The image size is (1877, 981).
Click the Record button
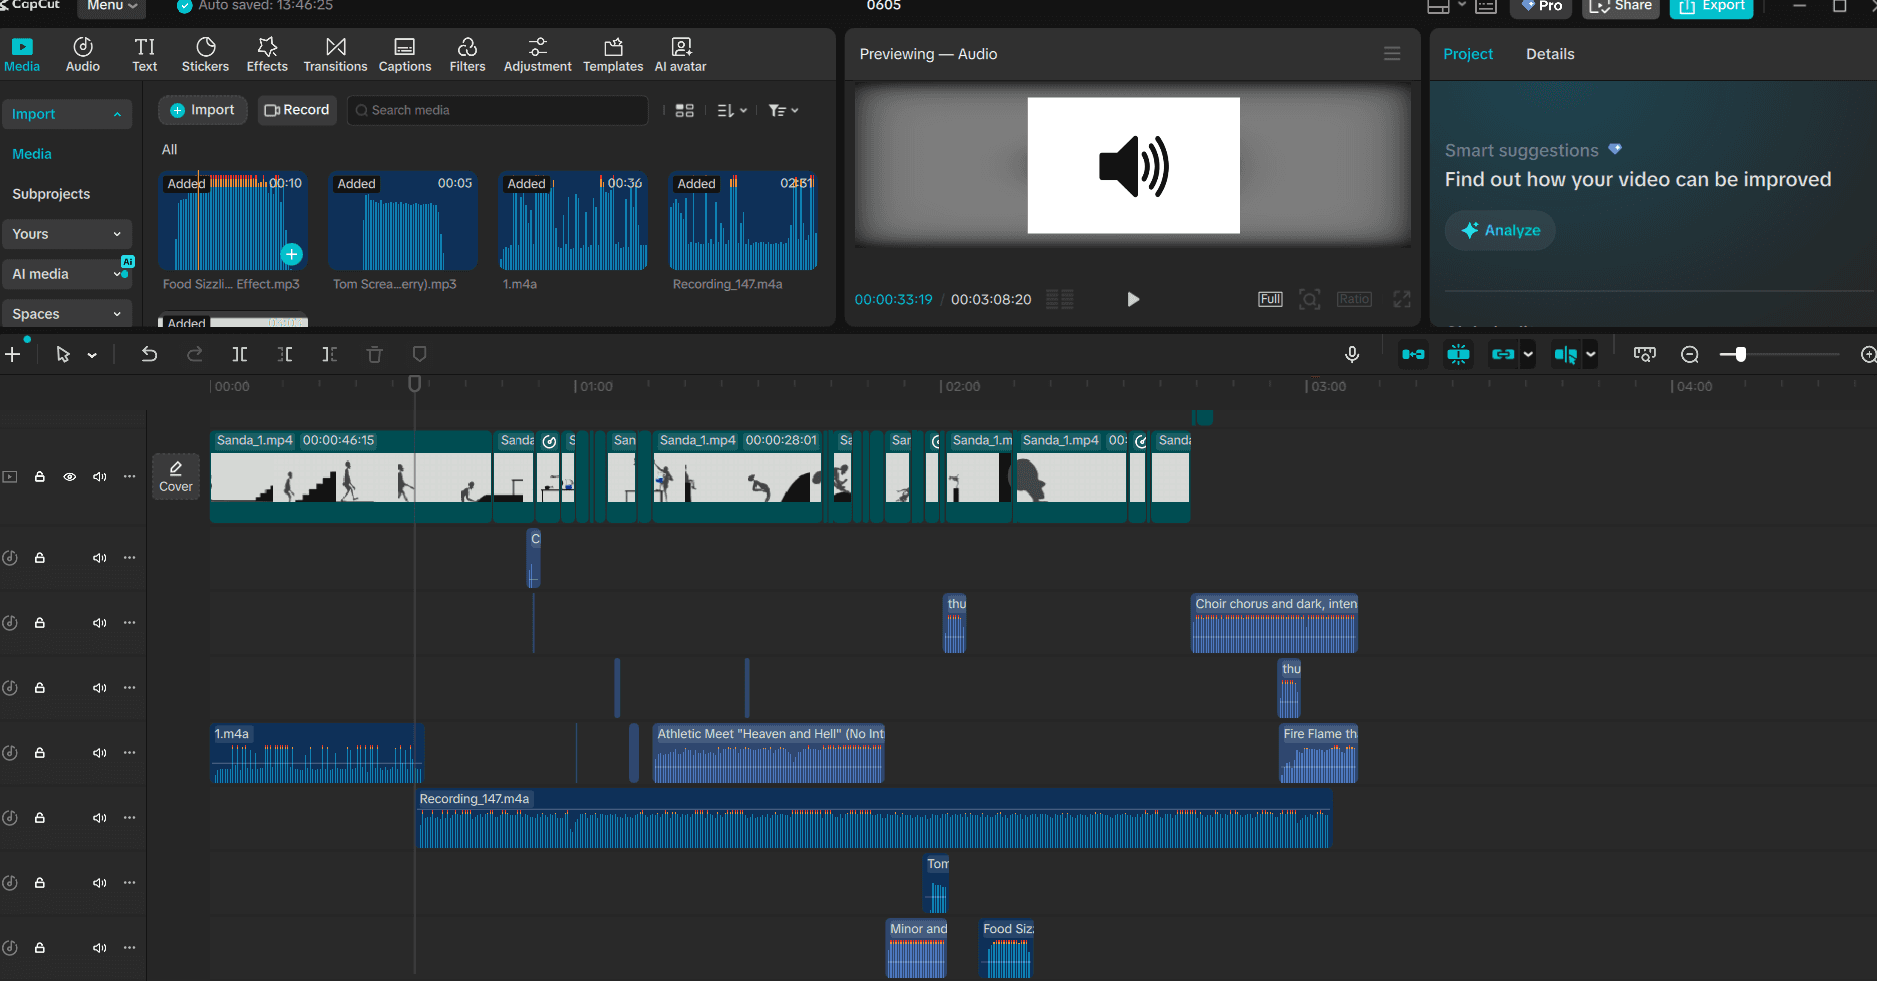[297, 110]
